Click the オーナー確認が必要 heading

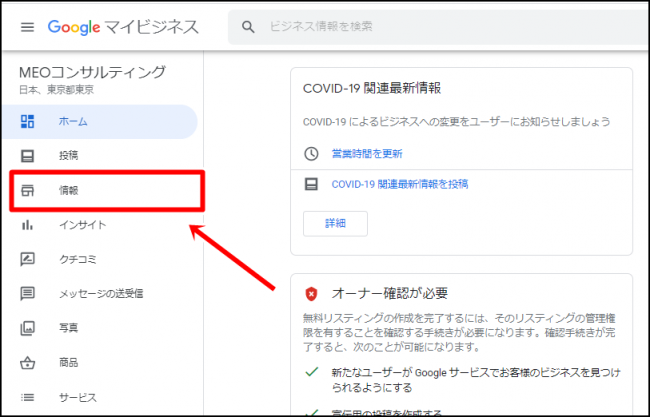[x=390, y=293]
